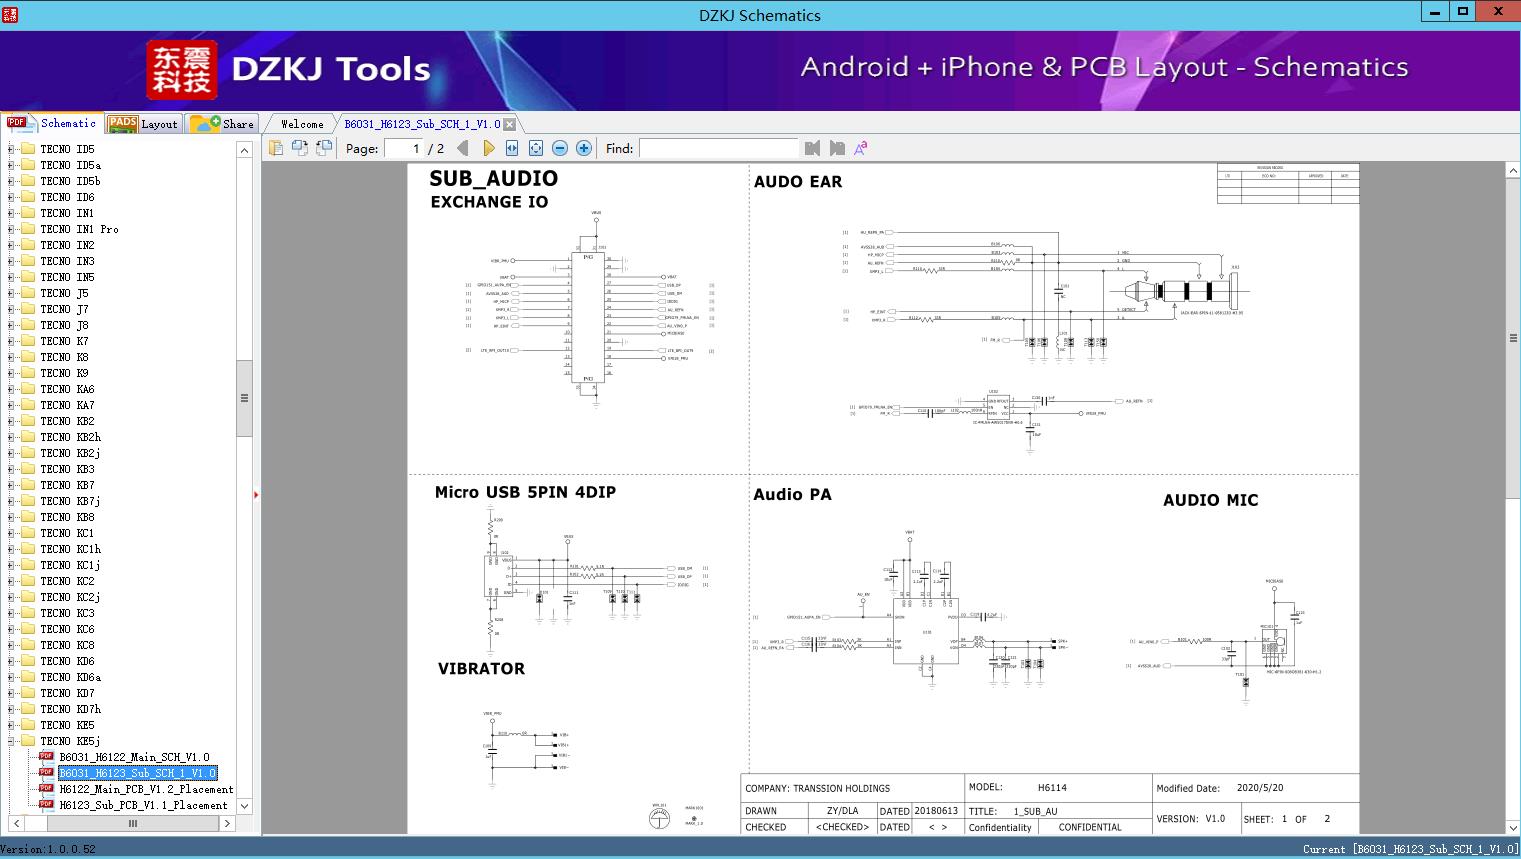1521x859 pixels.
Task: Expand the TECNO KD7h folder
Action: [x=11, y=709]
